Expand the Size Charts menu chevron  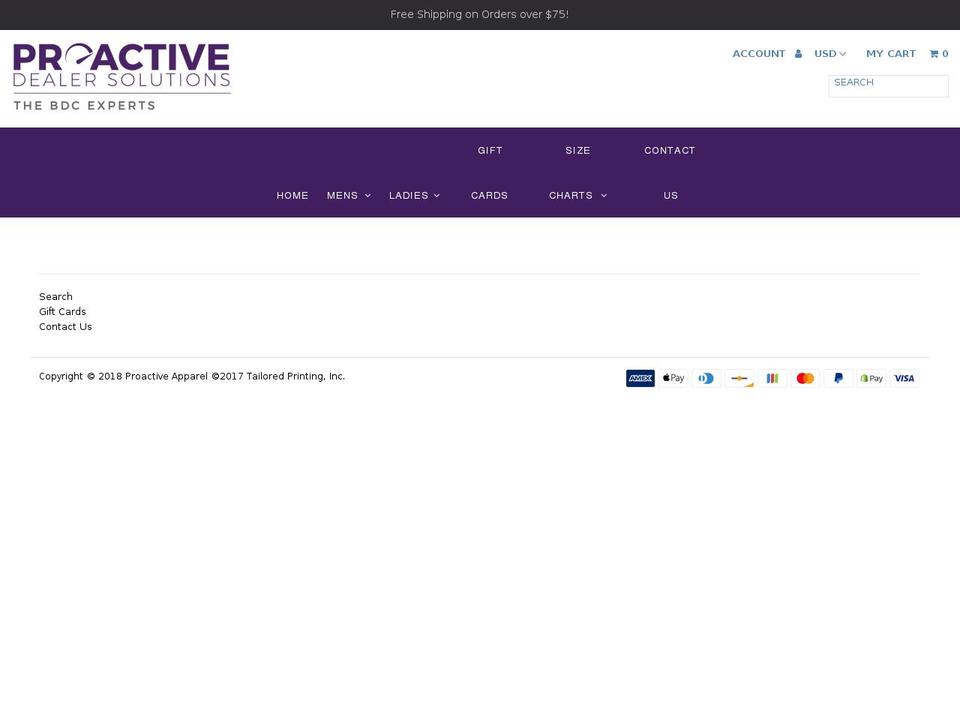click(x=604, y=196)
